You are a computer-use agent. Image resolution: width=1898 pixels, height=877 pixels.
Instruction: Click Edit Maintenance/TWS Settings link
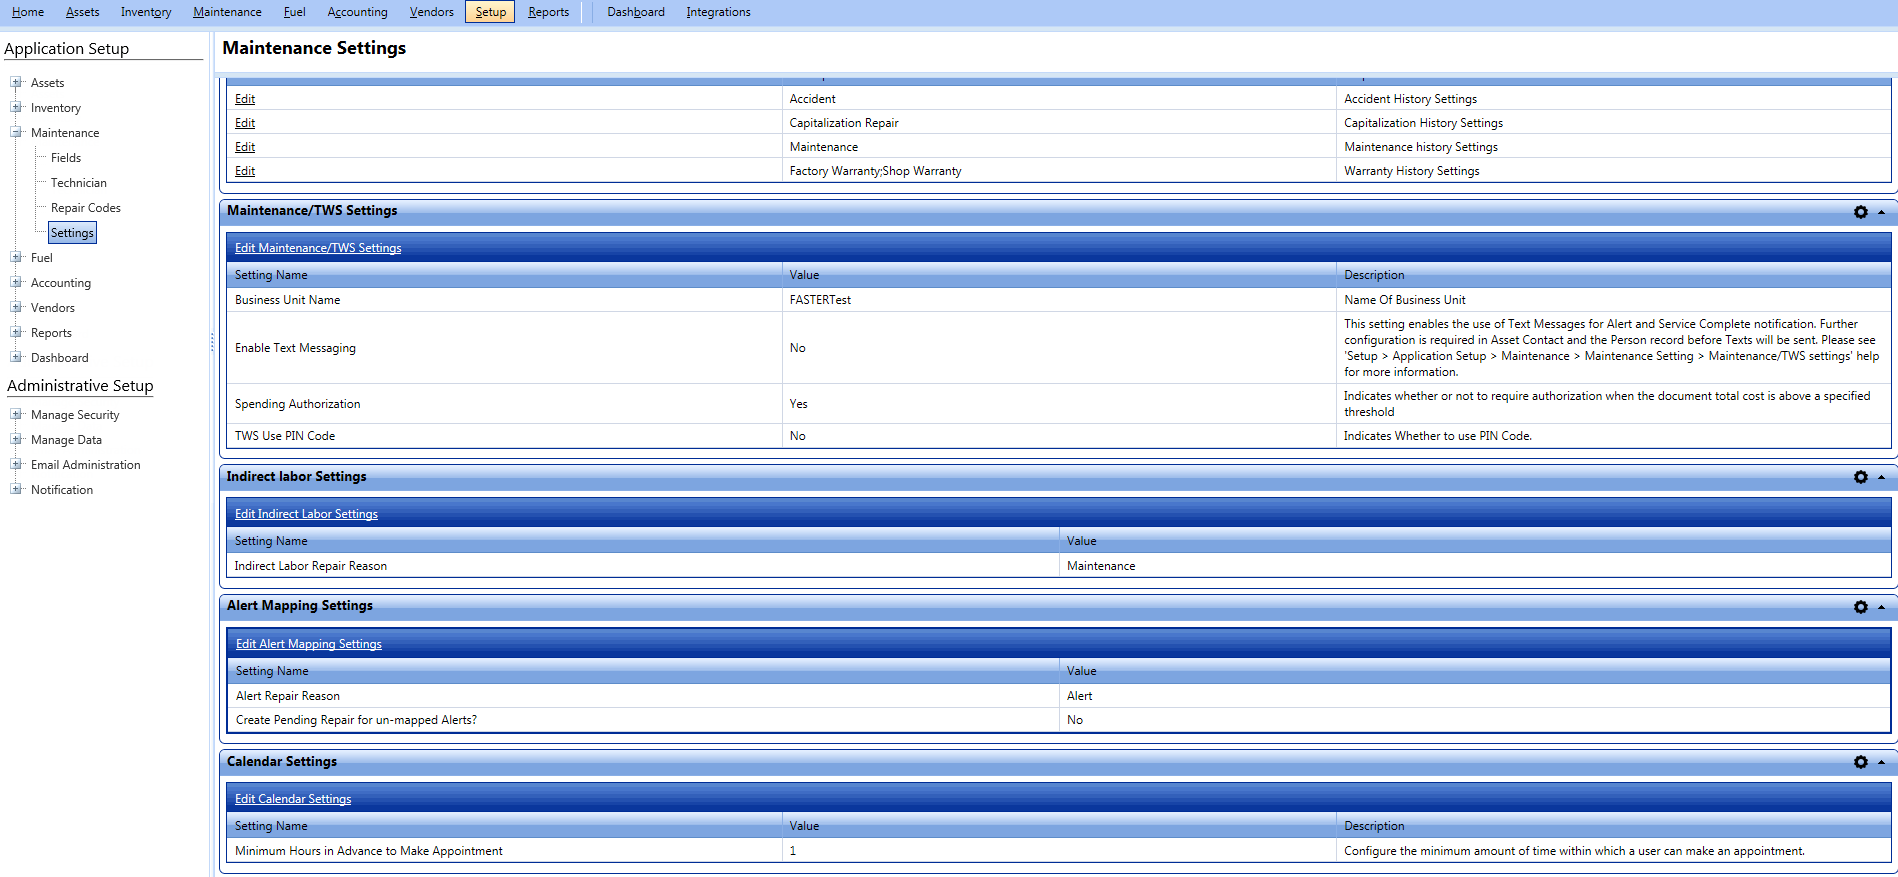coord(318,248)
